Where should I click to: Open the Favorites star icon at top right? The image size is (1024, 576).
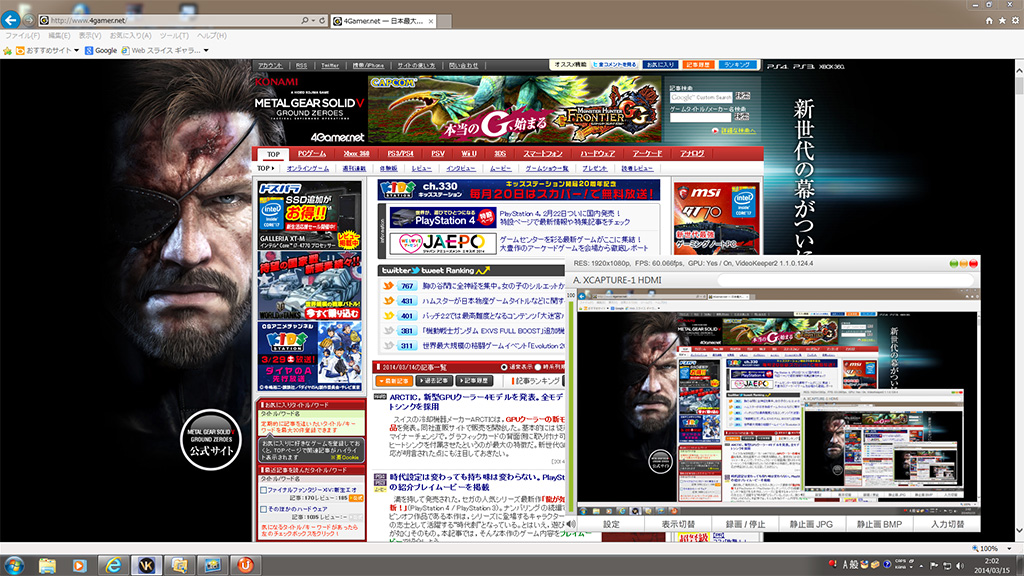coord(1002,21)
